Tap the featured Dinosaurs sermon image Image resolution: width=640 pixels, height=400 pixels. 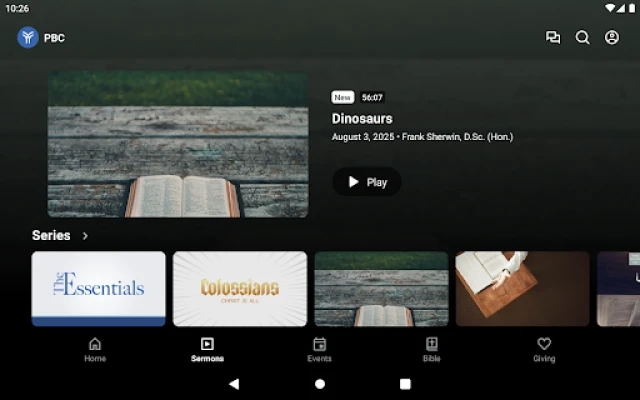point(178,144)
